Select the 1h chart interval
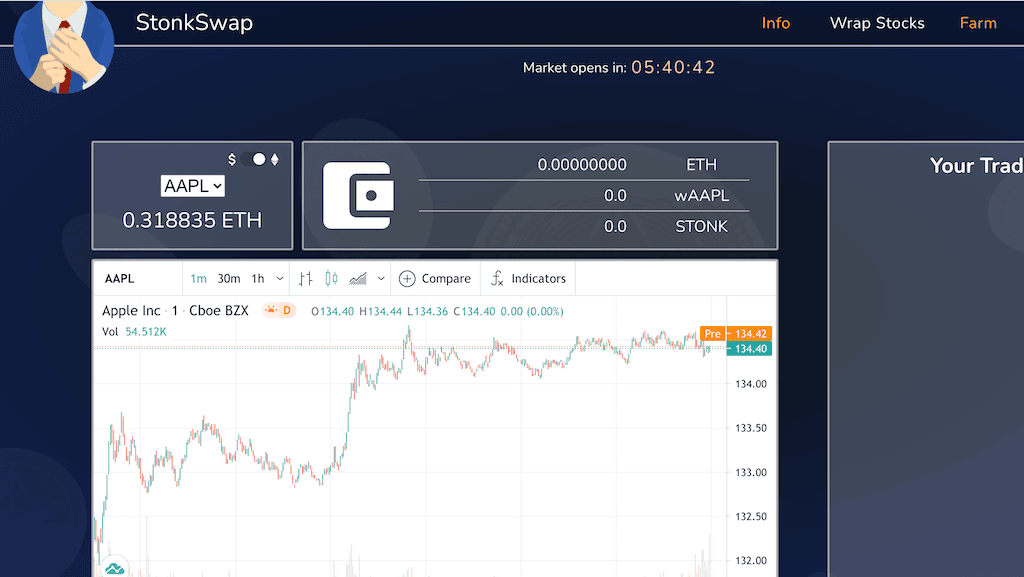The height and width of the screenshot is (577, 1024). click(258, 279)
